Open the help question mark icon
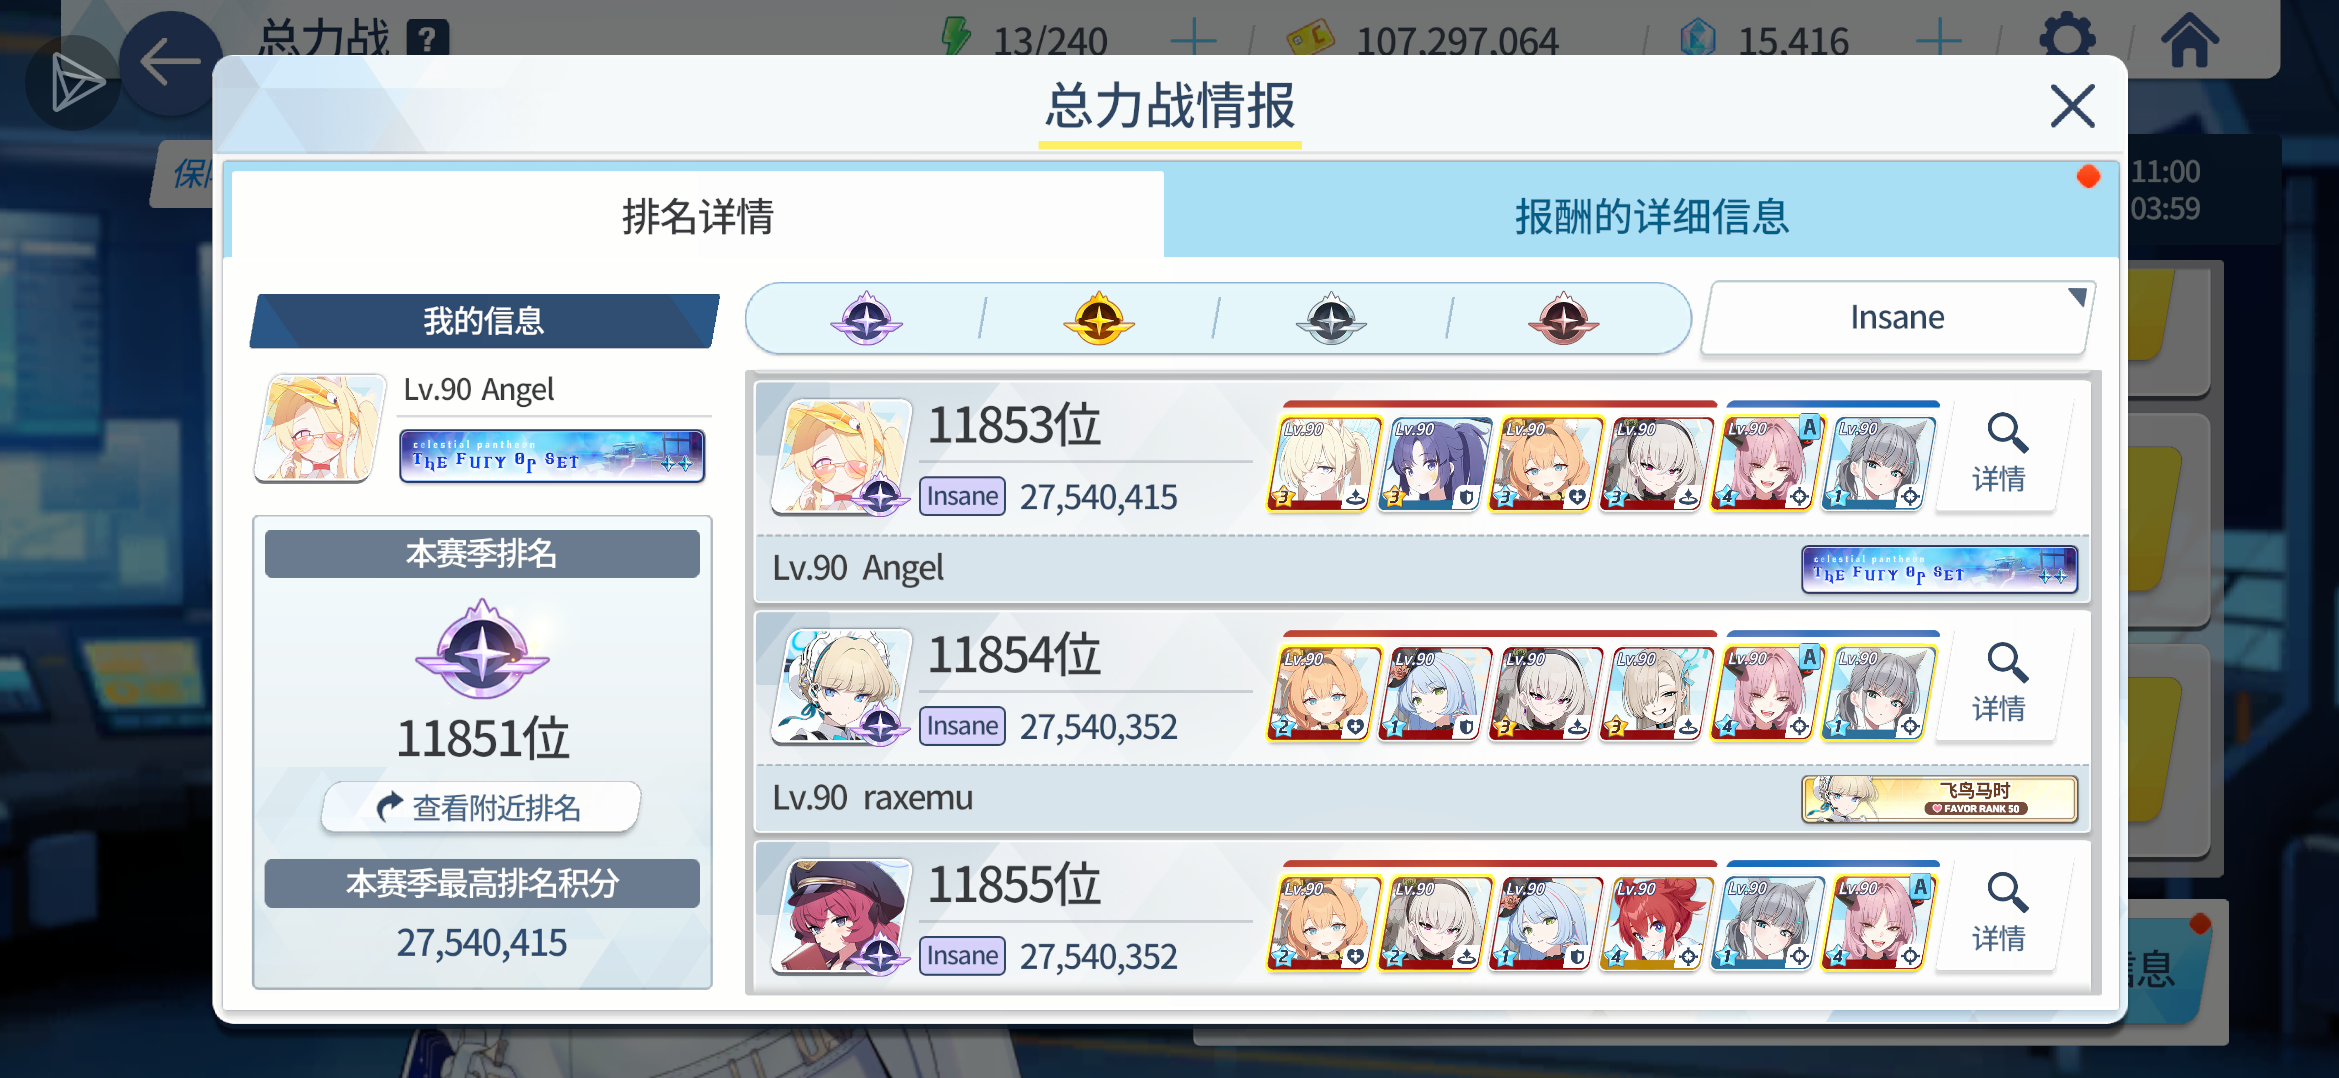The height and width of the screenshot is (1078, 2339). (428, 40)
